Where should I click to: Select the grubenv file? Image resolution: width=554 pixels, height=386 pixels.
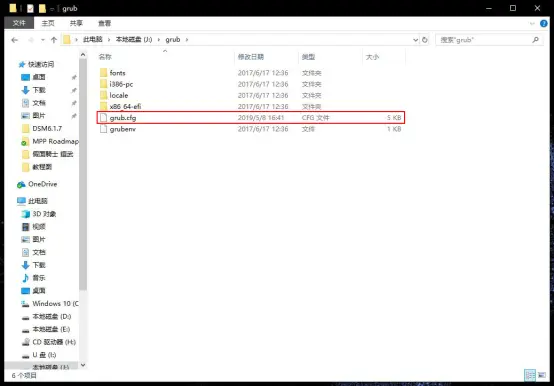click(x=123, y=129)
